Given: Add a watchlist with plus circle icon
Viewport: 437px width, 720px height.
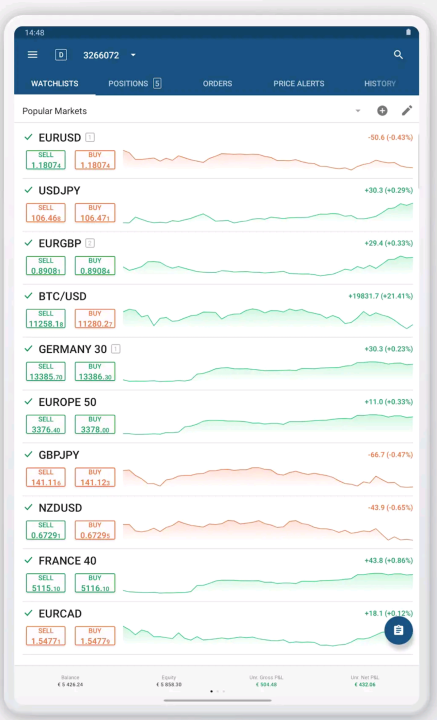Looking at the screenshot, I should click(x=382, y=111).
